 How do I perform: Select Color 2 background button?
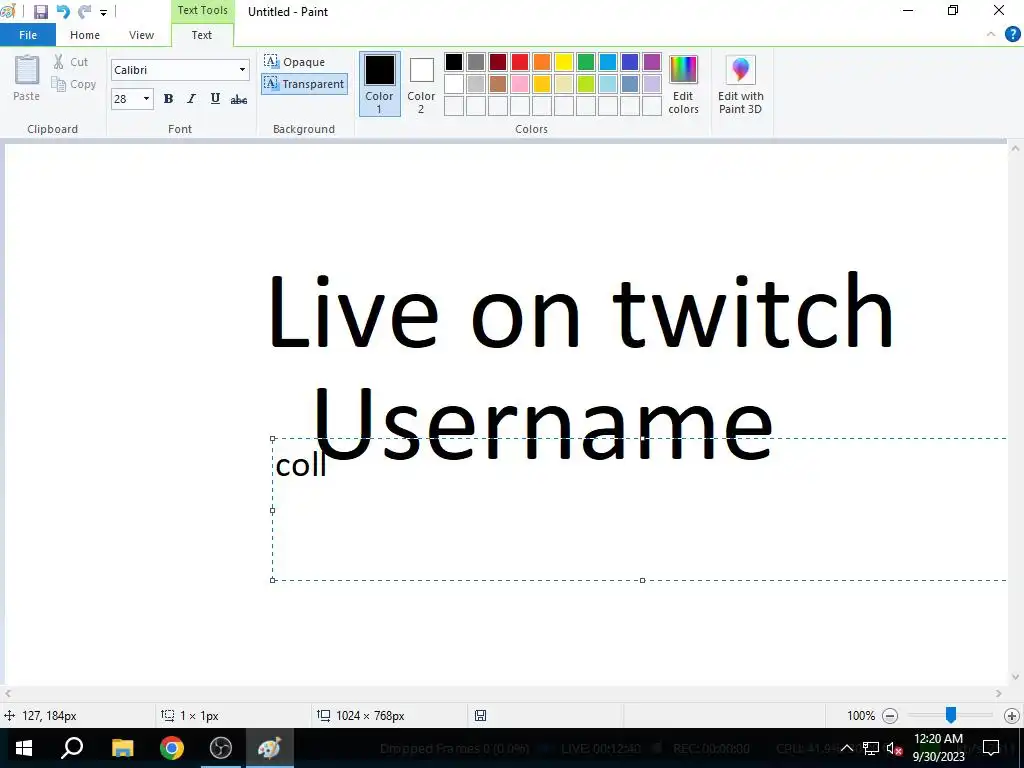421,84
